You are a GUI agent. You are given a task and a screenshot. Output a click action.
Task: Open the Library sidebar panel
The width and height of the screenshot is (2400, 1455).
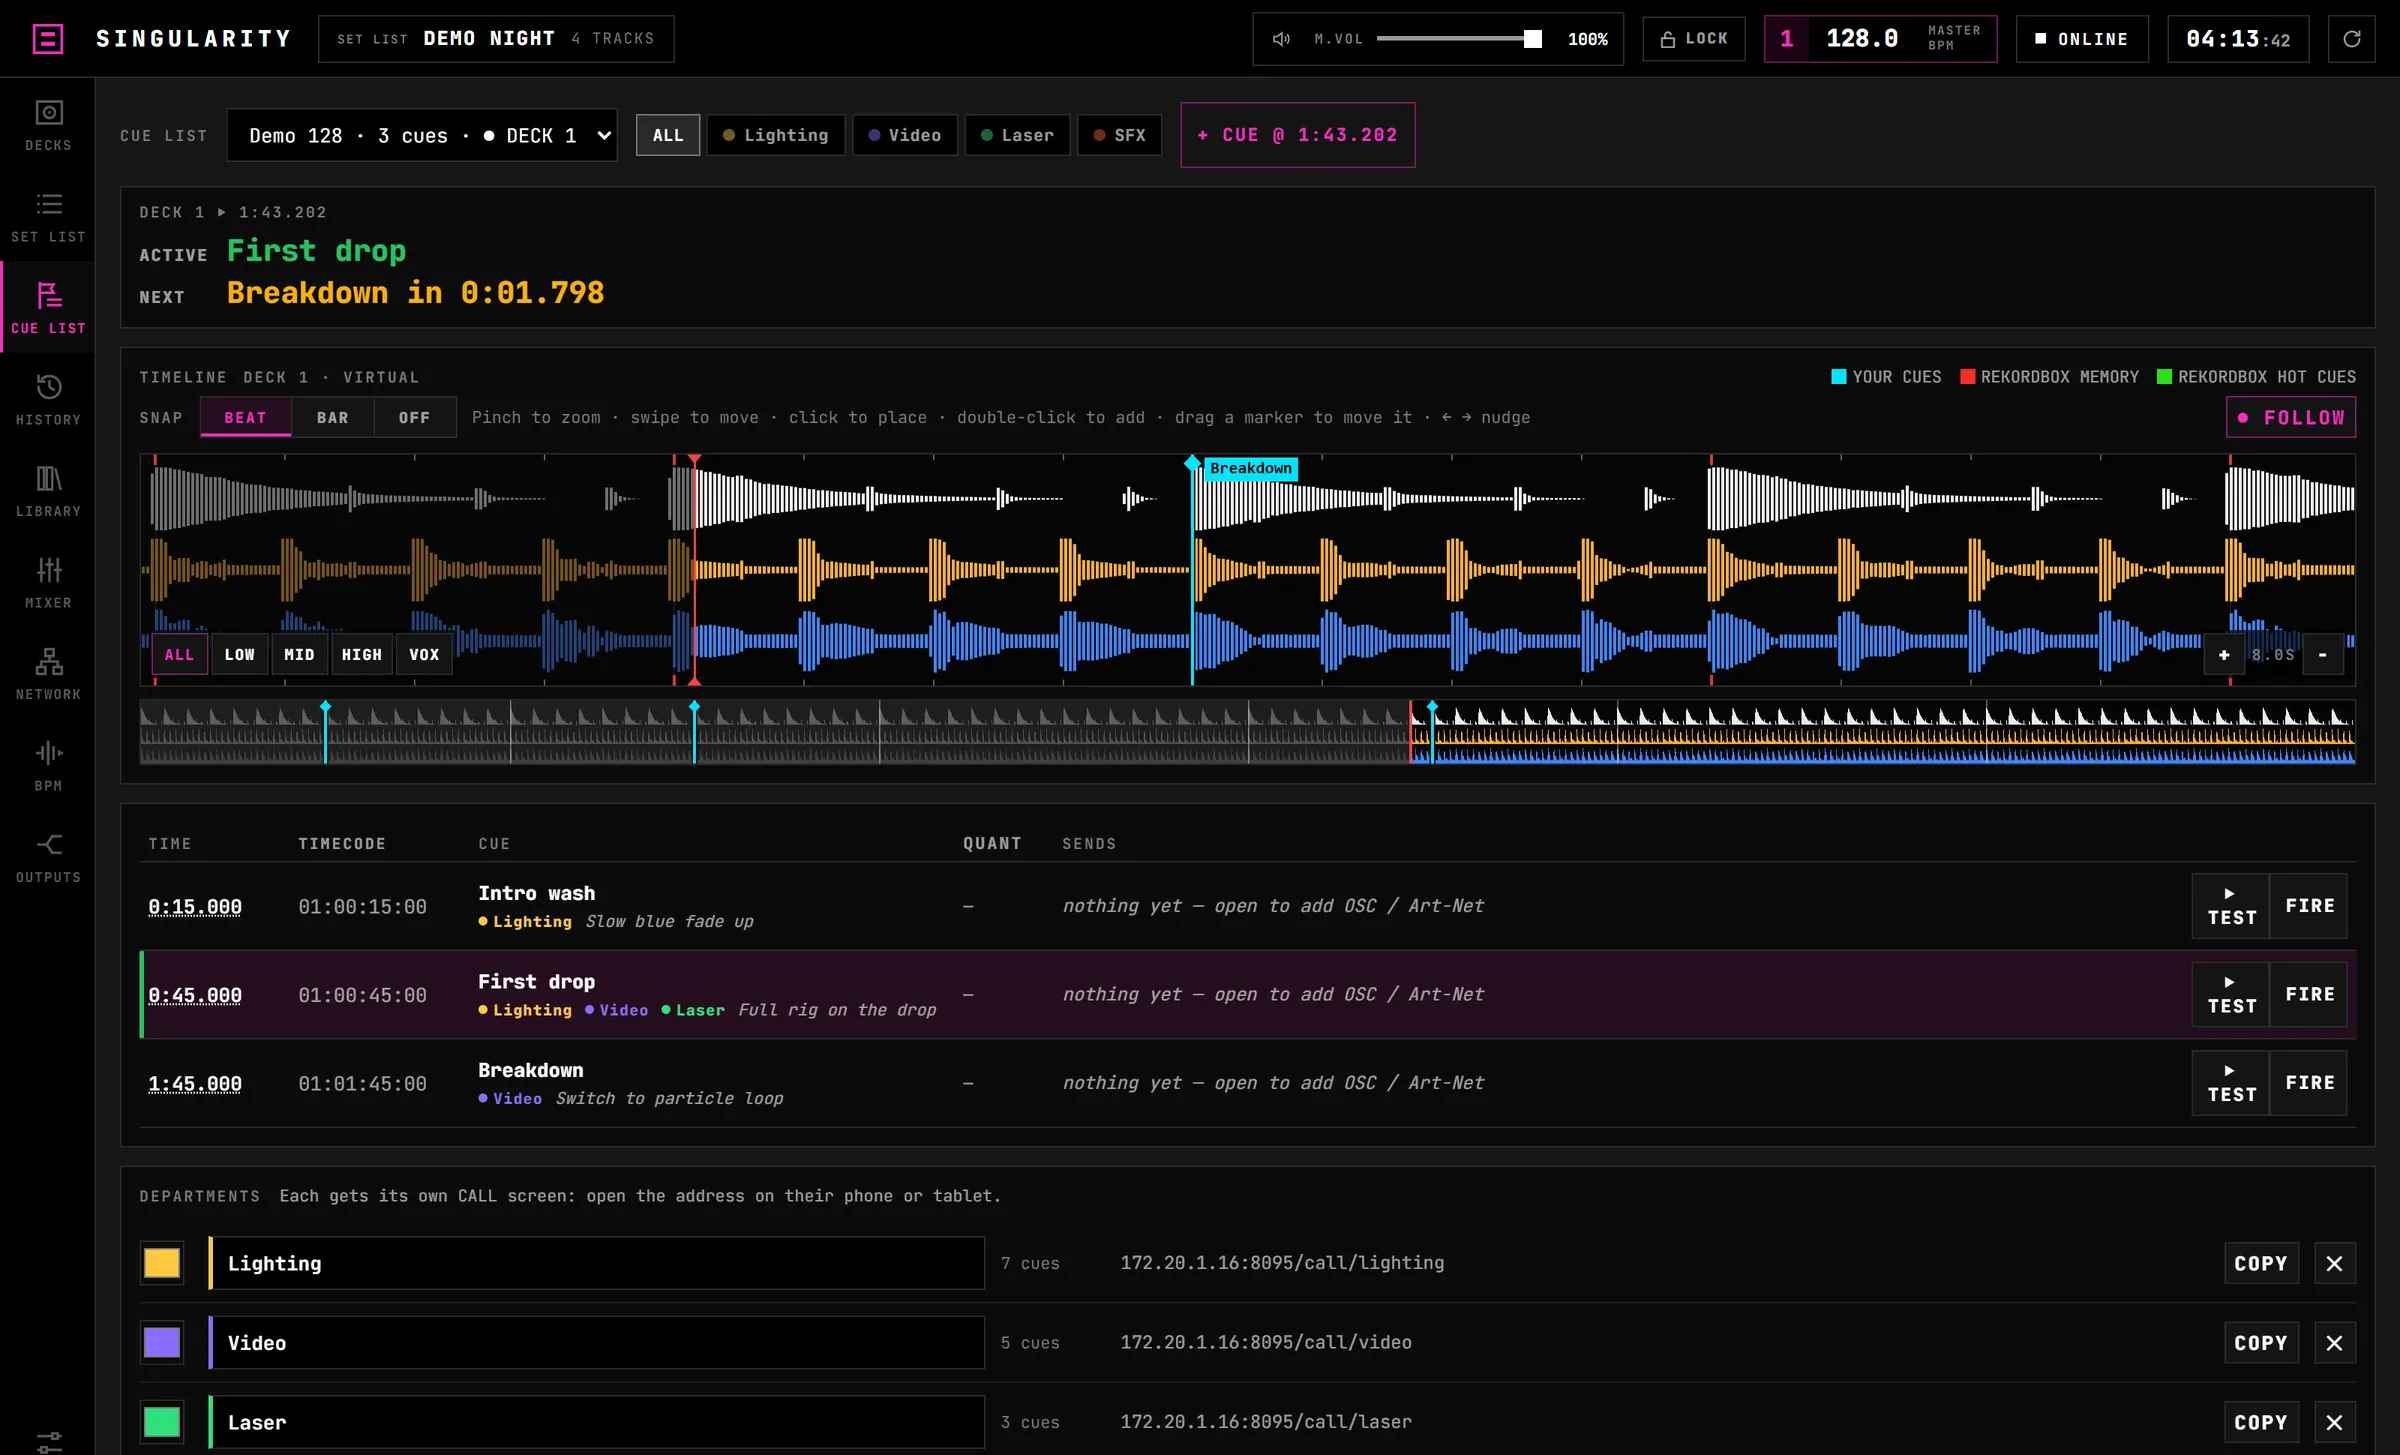point(48,491)
